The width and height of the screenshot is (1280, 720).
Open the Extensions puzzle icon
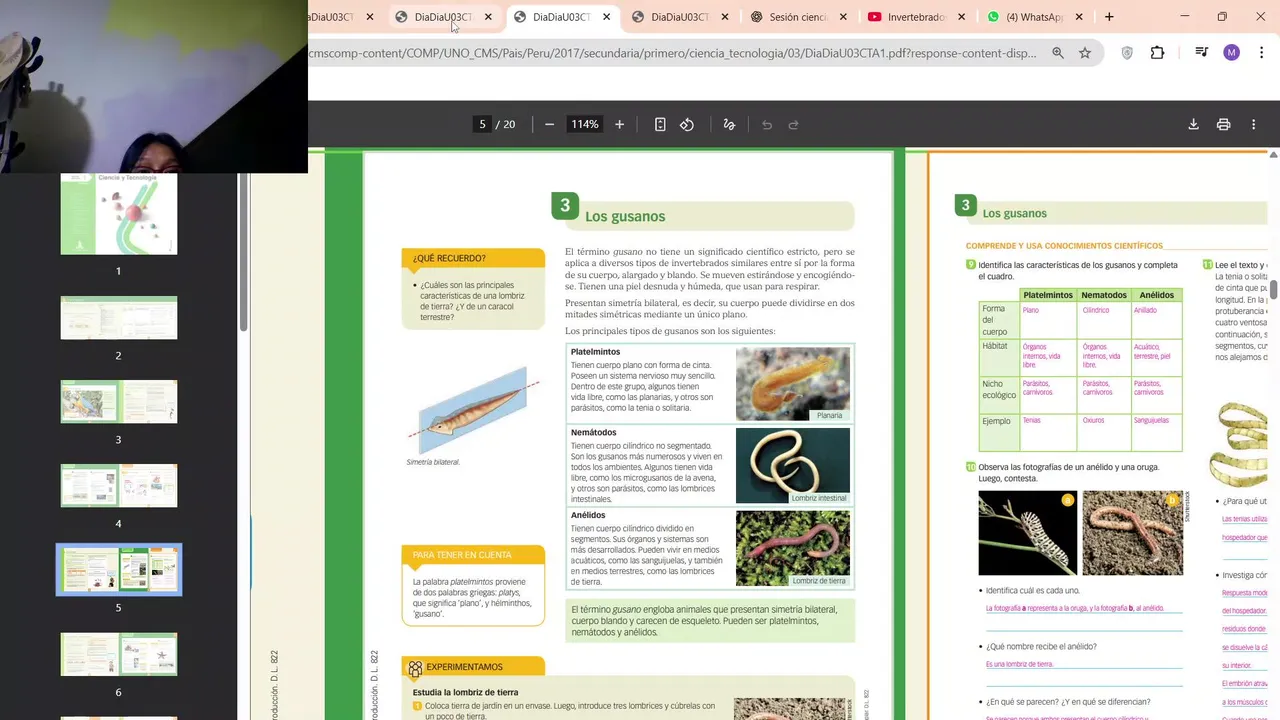tap(1157, 53)
